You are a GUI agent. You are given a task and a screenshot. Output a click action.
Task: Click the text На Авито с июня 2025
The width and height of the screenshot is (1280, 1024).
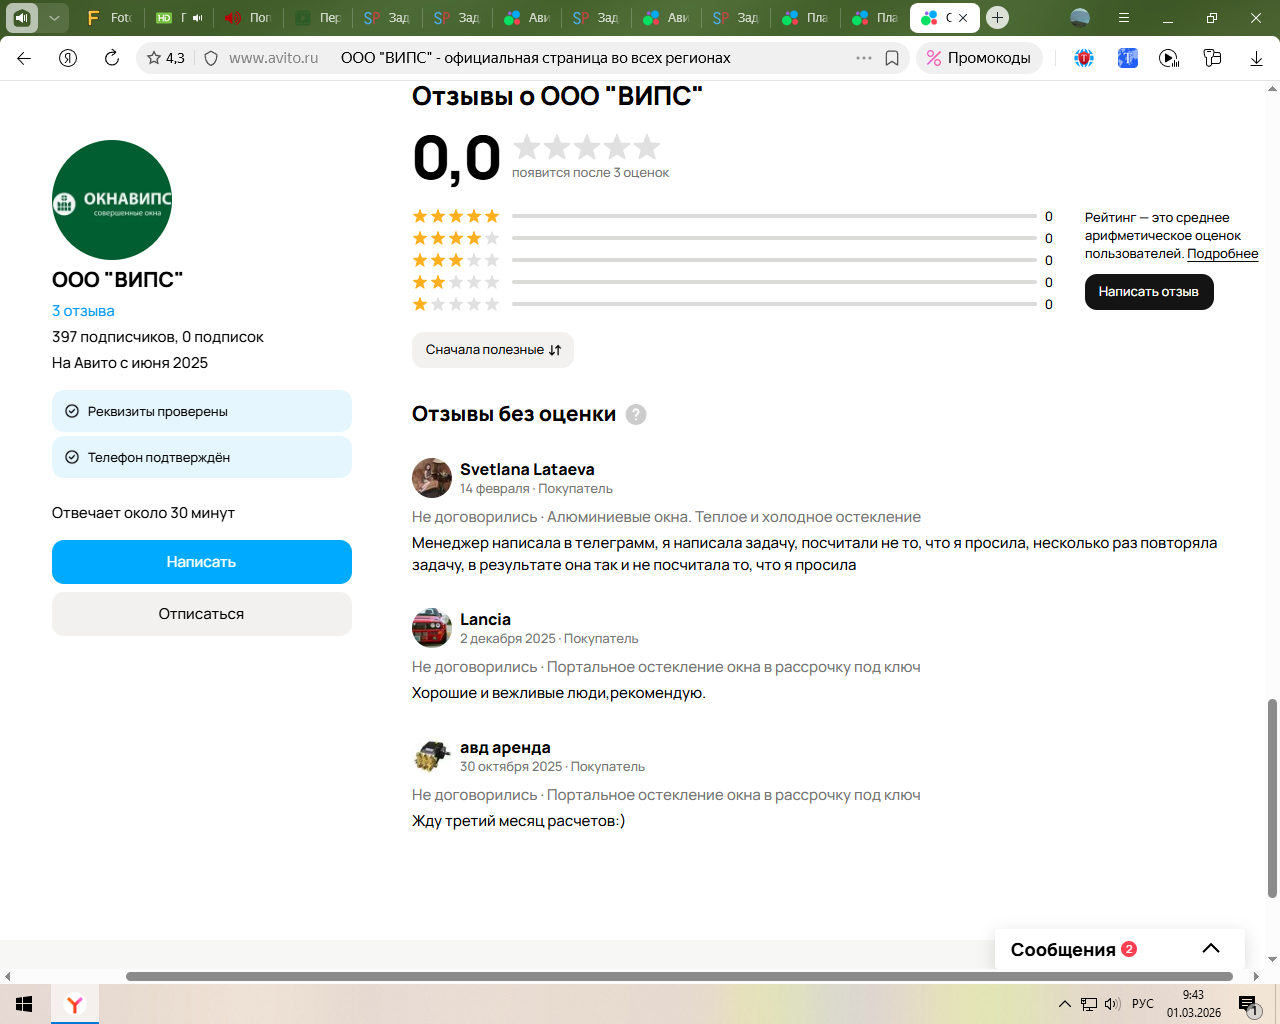tap(130, 363)
